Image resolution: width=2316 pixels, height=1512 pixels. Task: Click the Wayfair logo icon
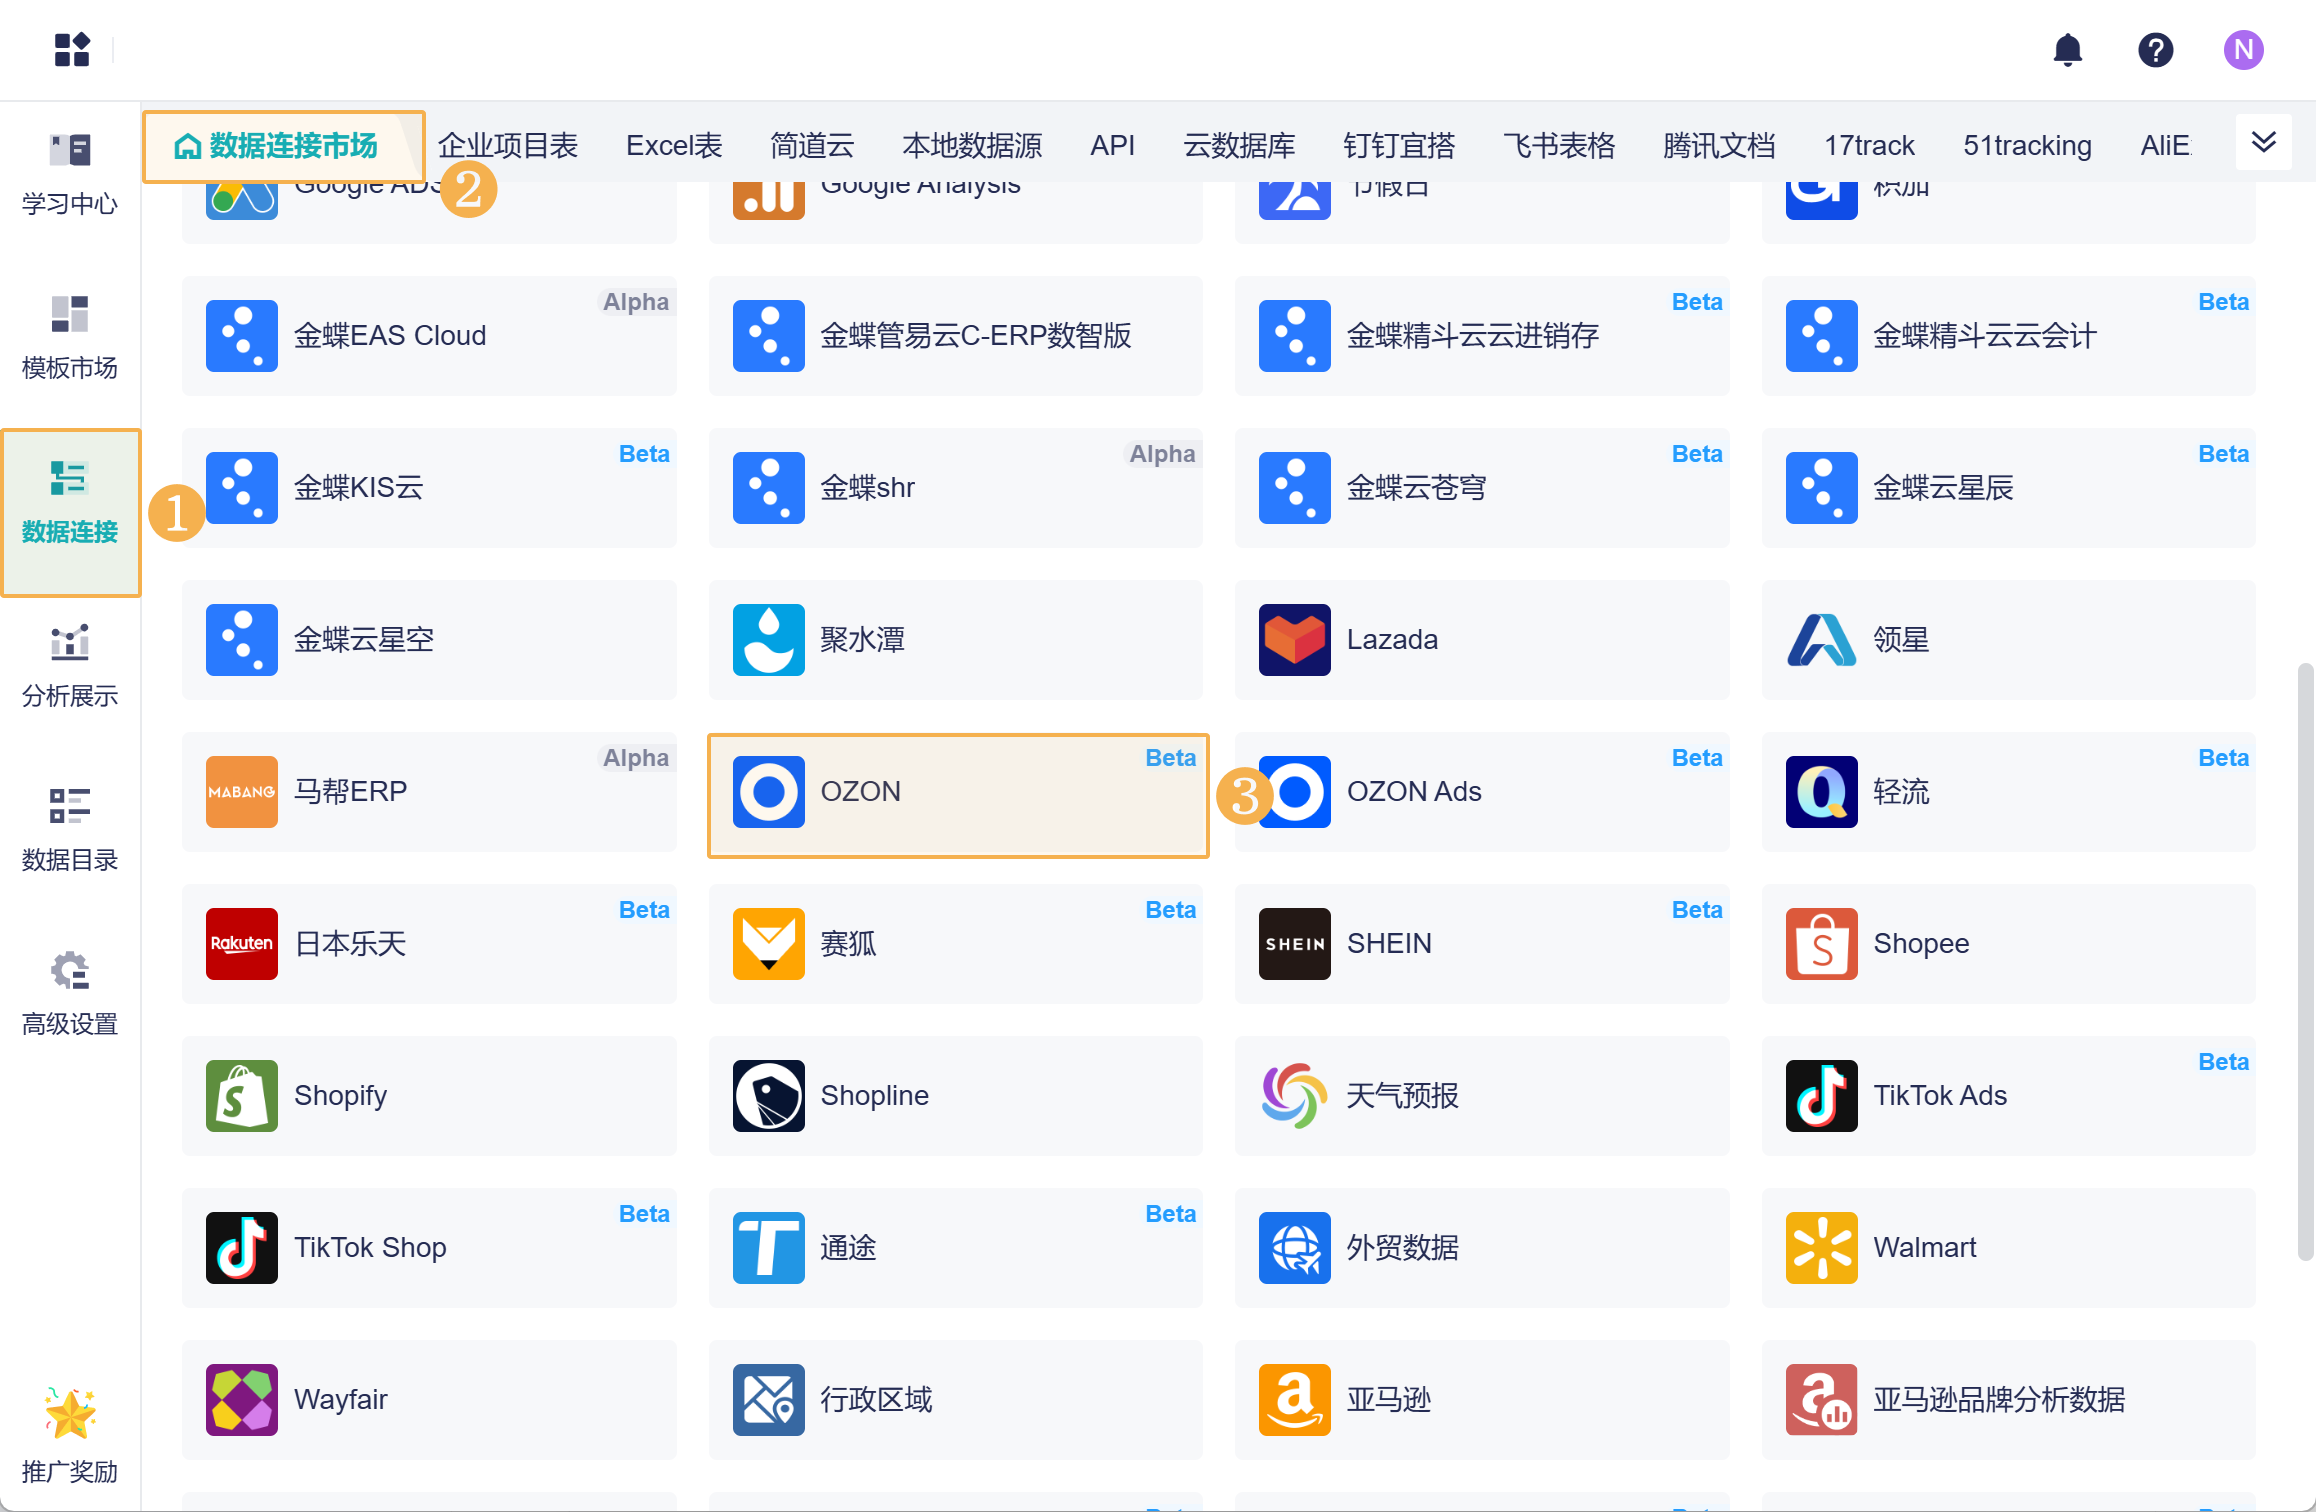point(242,1400)
